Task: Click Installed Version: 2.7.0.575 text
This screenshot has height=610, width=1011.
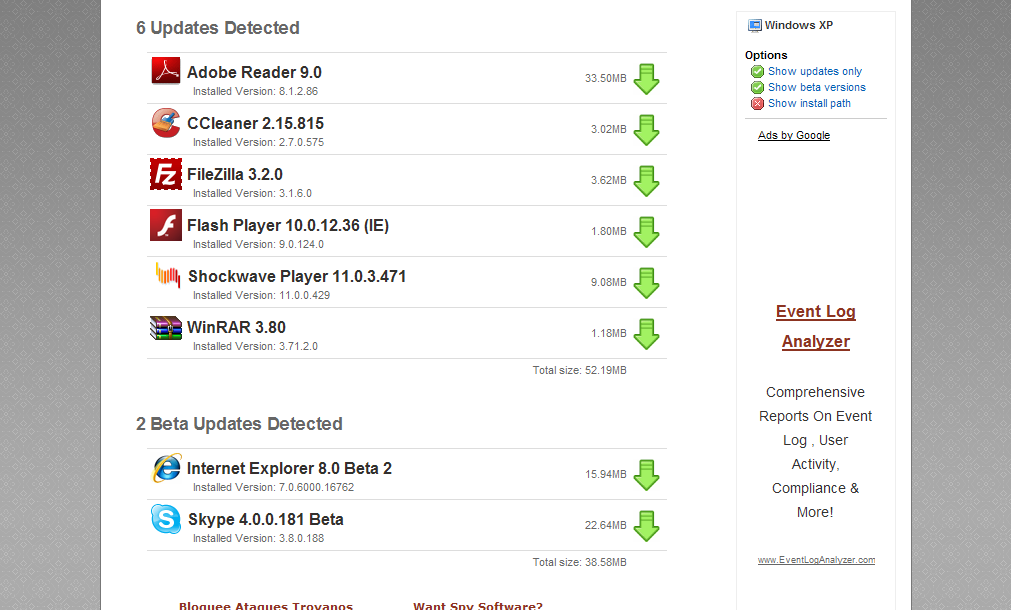Action: [x=259, y=143]
